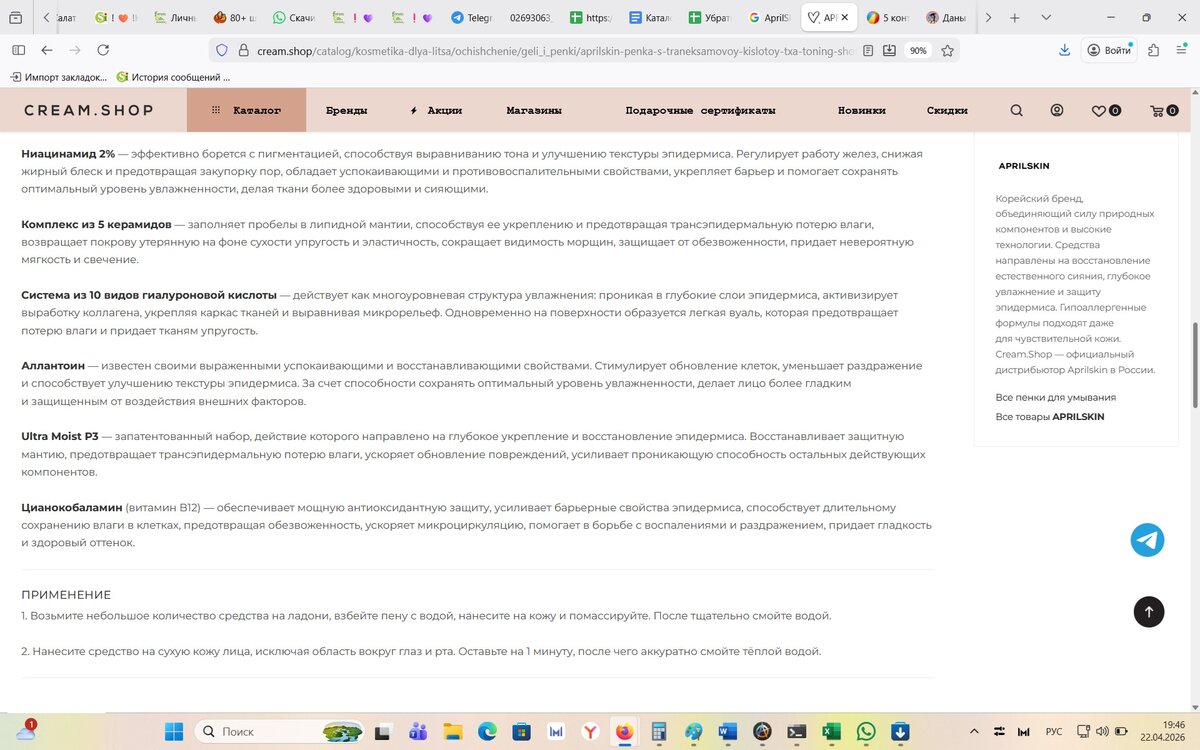Viewport: 1200px width, 750px height.
Task: Open the shopping cart icon
Action: [1157, 111]
